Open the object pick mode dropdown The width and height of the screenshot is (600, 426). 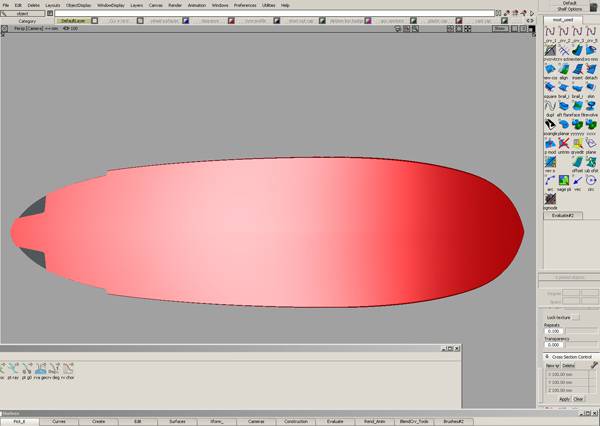point(23,13)
